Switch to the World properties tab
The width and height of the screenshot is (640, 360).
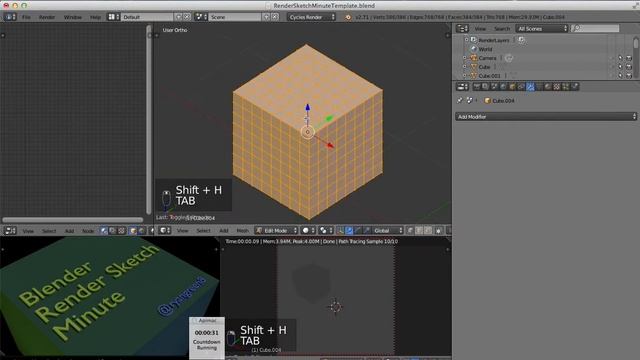pyautogui.click(x=503, y=87)
